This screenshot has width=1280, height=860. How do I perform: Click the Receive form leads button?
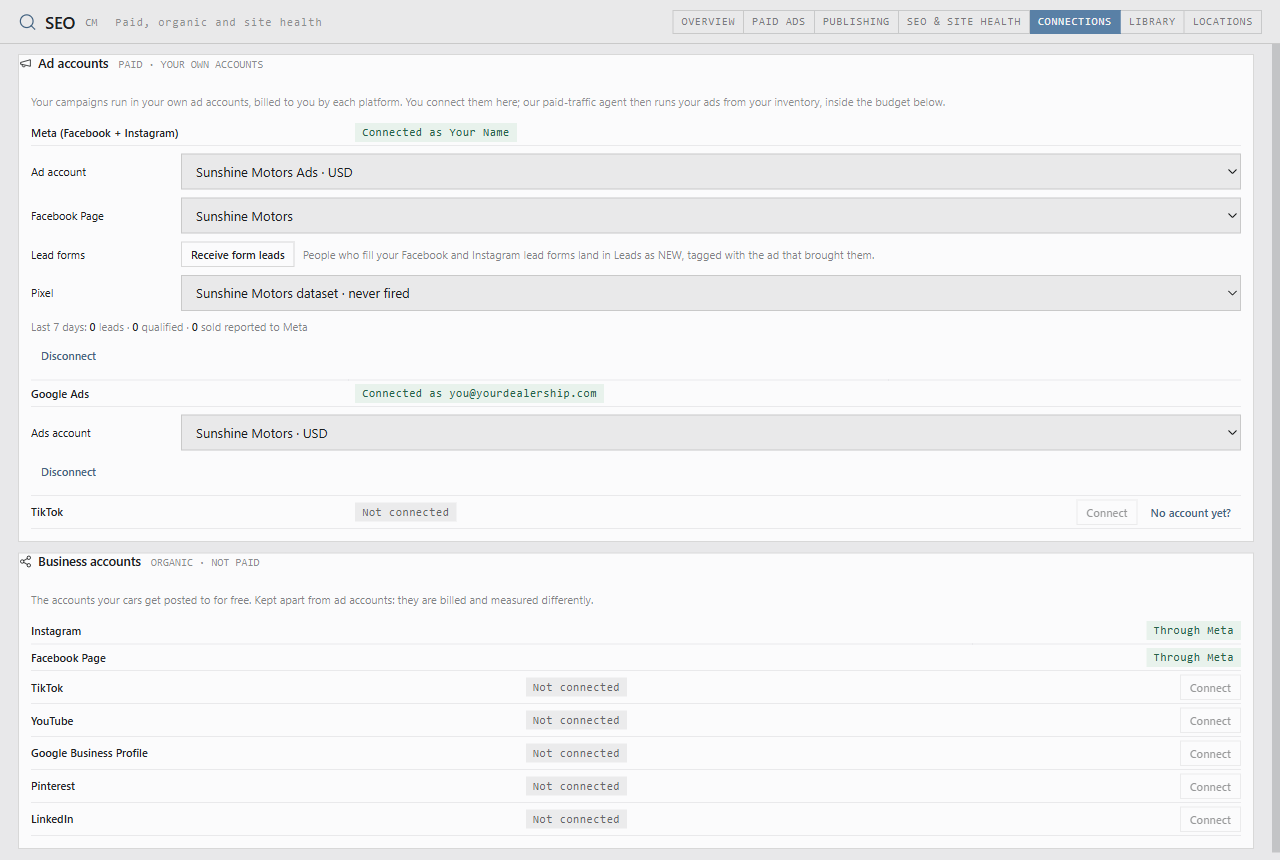point(238,255)
